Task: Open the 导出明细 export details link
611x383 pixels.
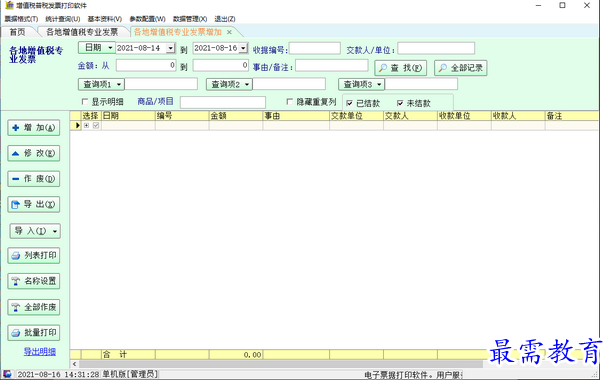Action: pos(40,351)
